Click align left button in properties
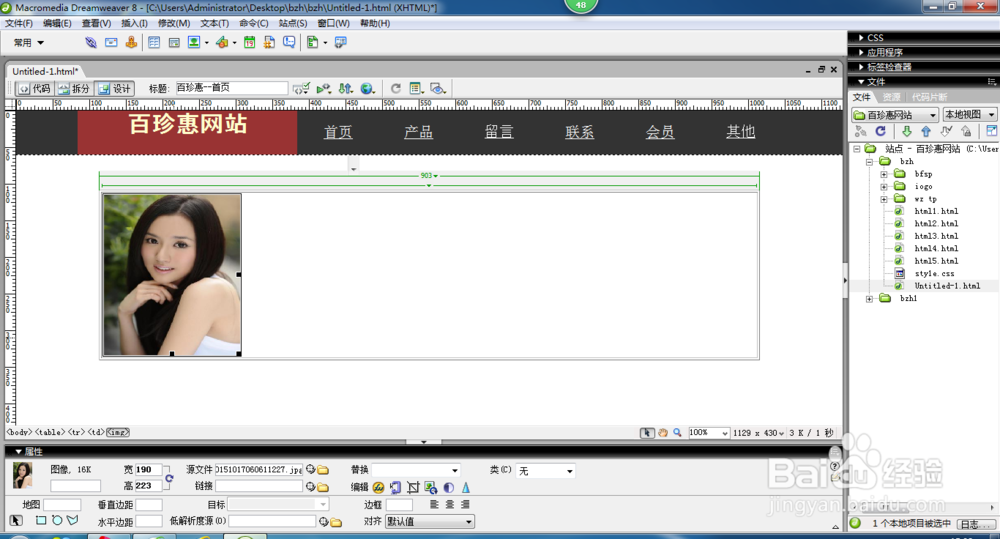Image resolution: width=1000 pixels, height=539 pixels. [434, 505]
